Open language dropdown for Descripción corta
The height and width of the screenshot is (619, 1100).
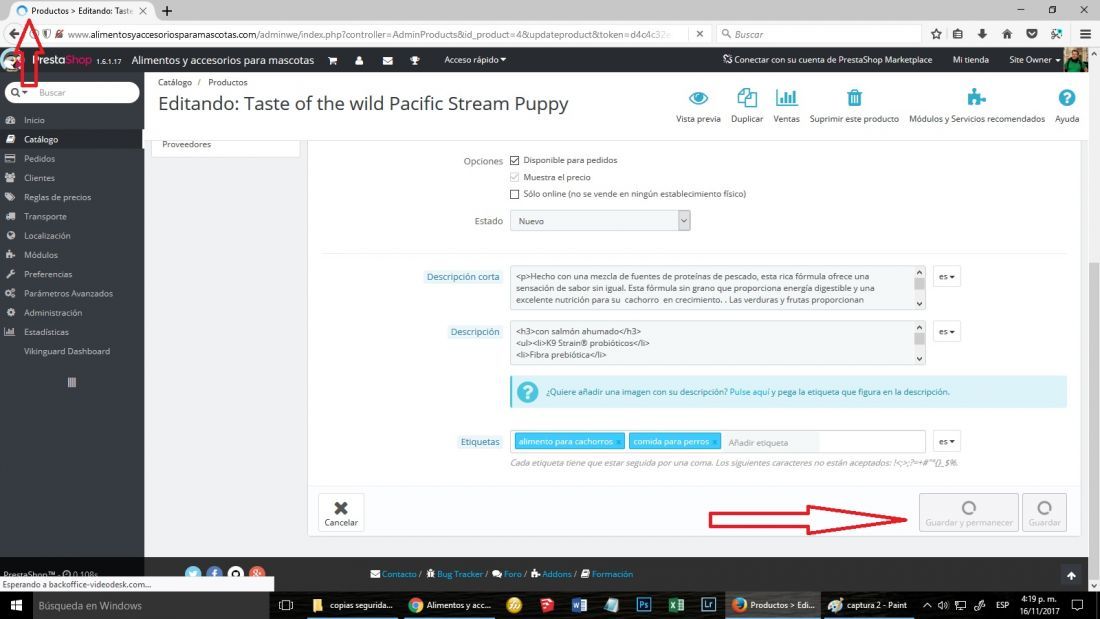point(946,277)
